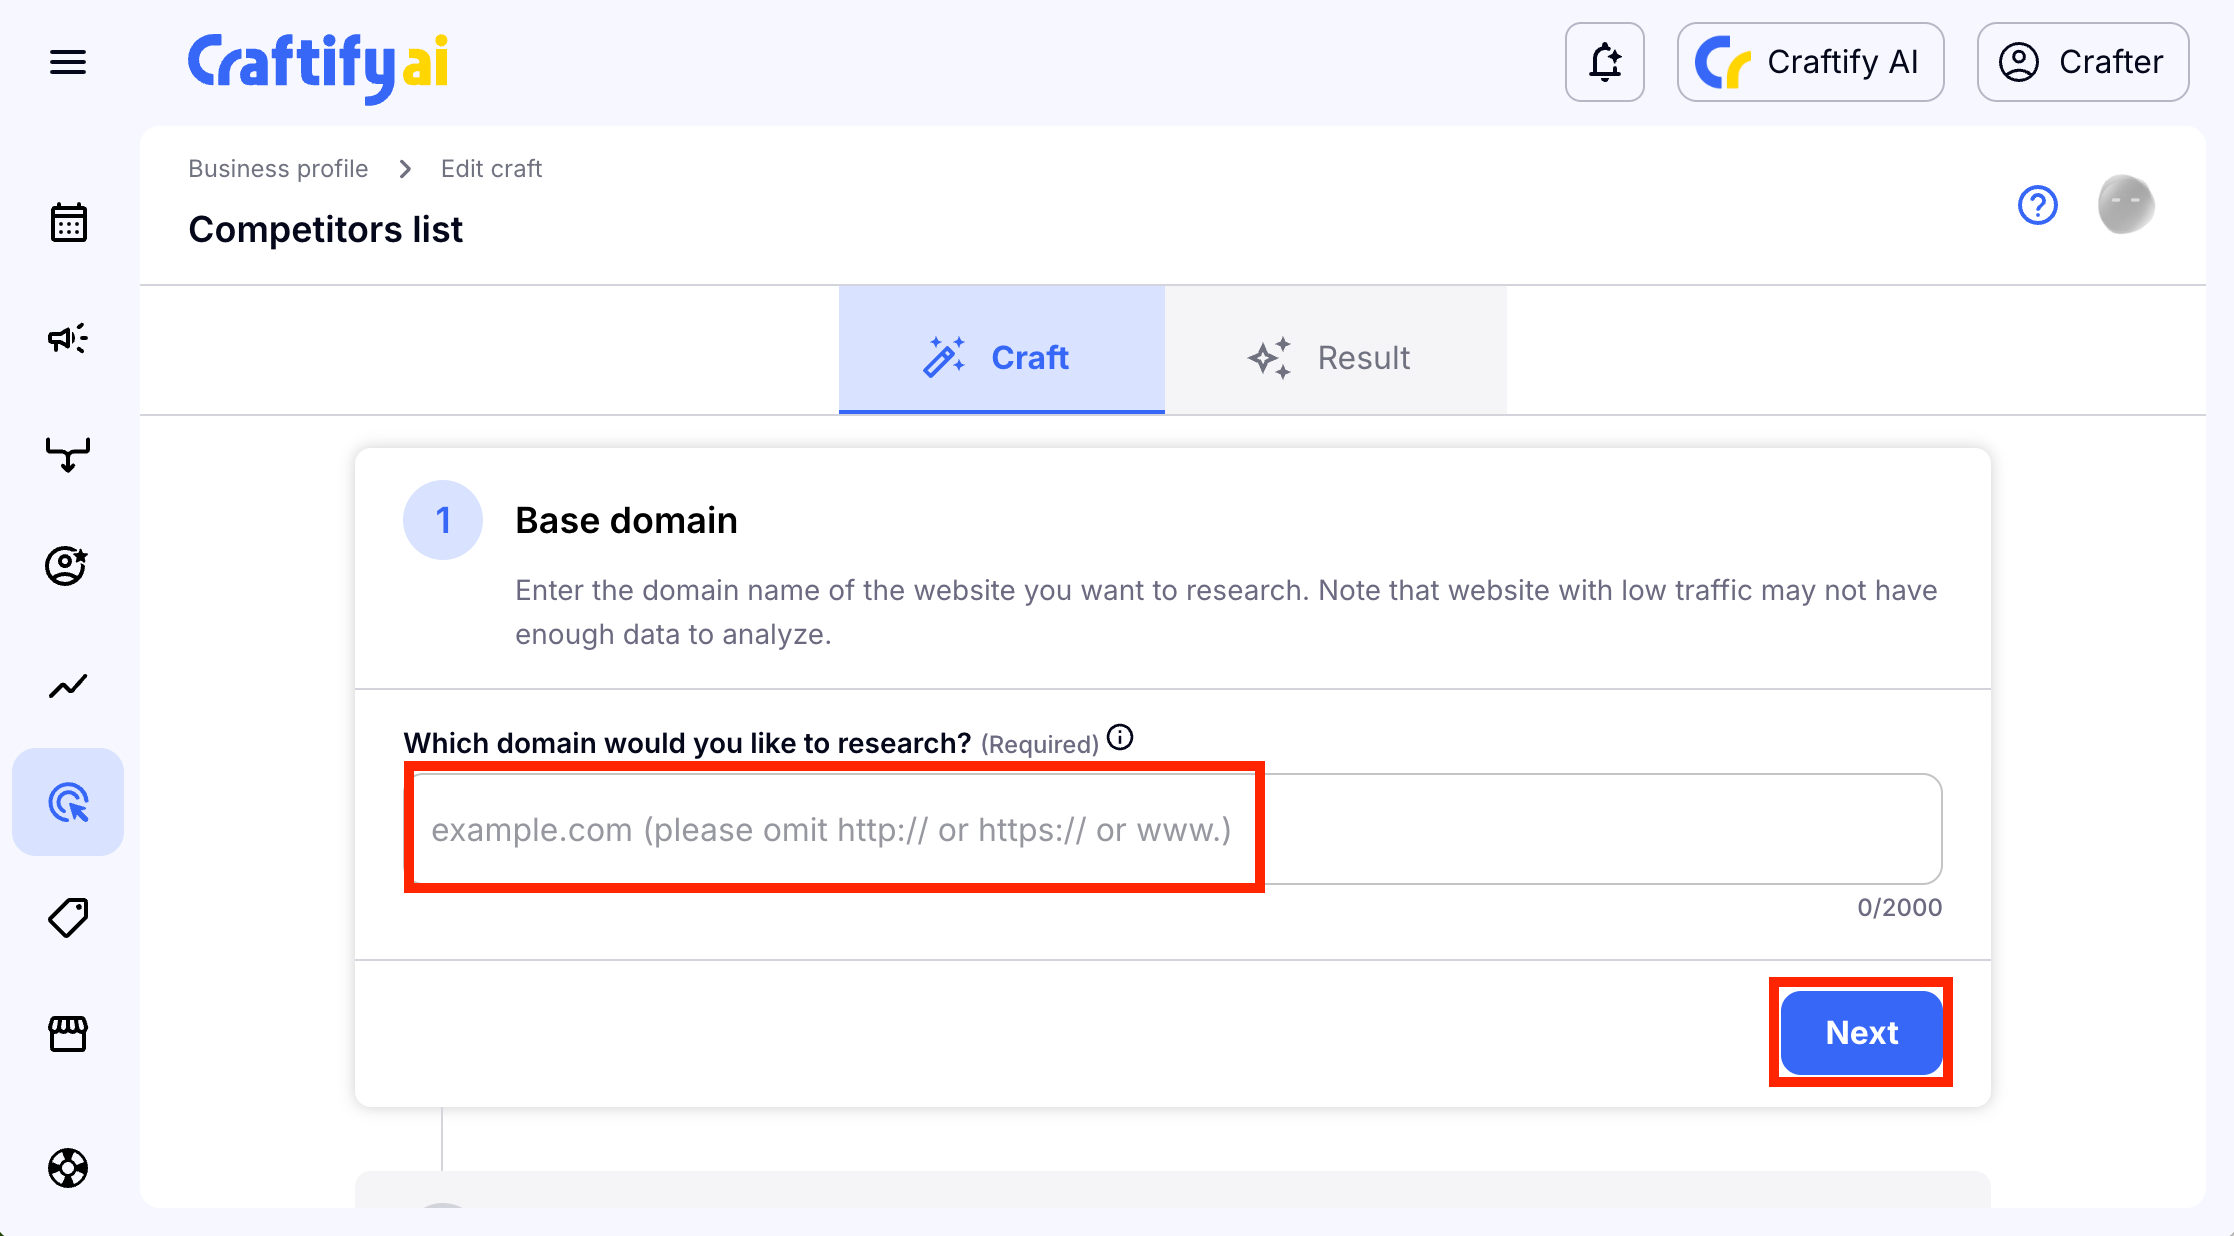Viewport: 2234px width, 1236px height.
Task: Select the highlighted cursor target sidebar icon
Action: point(68,802)
